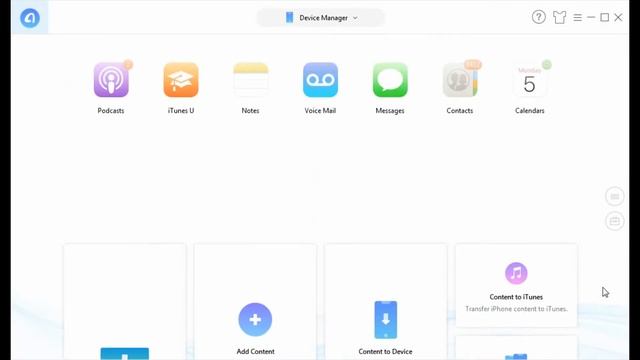Open the Notes category icon
640x360 pixels.
click(x=251, y=80)
